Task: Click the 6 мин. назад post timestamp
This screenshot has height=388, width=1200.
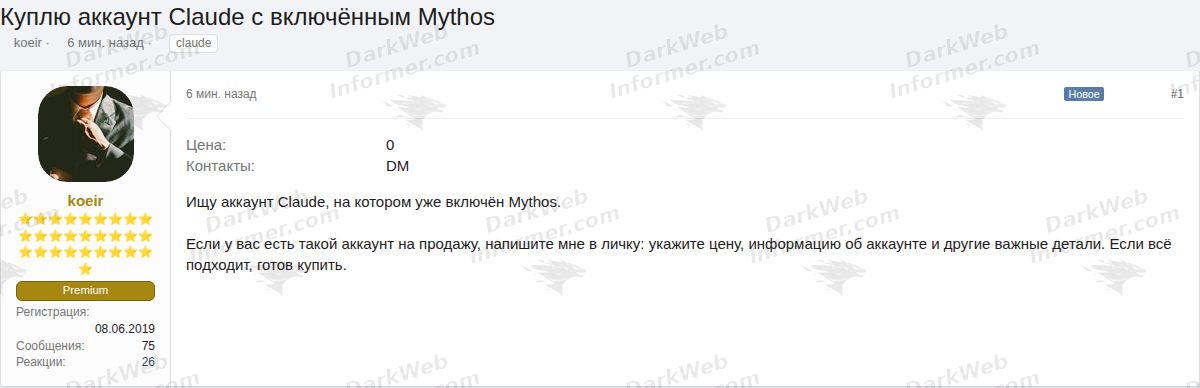Action: [x=221, y=94]
